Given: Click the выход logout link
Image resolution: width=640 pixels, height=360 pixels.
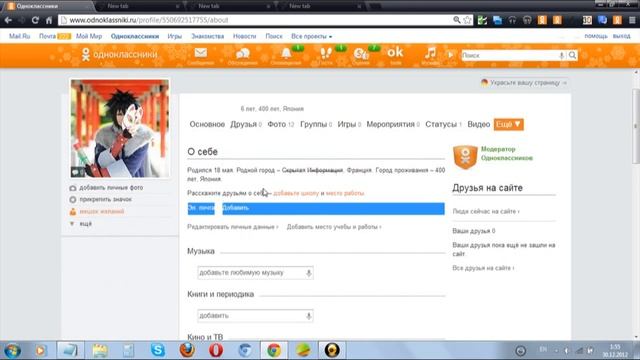Looking at the screenshot, I should click(x=621, y=36).
